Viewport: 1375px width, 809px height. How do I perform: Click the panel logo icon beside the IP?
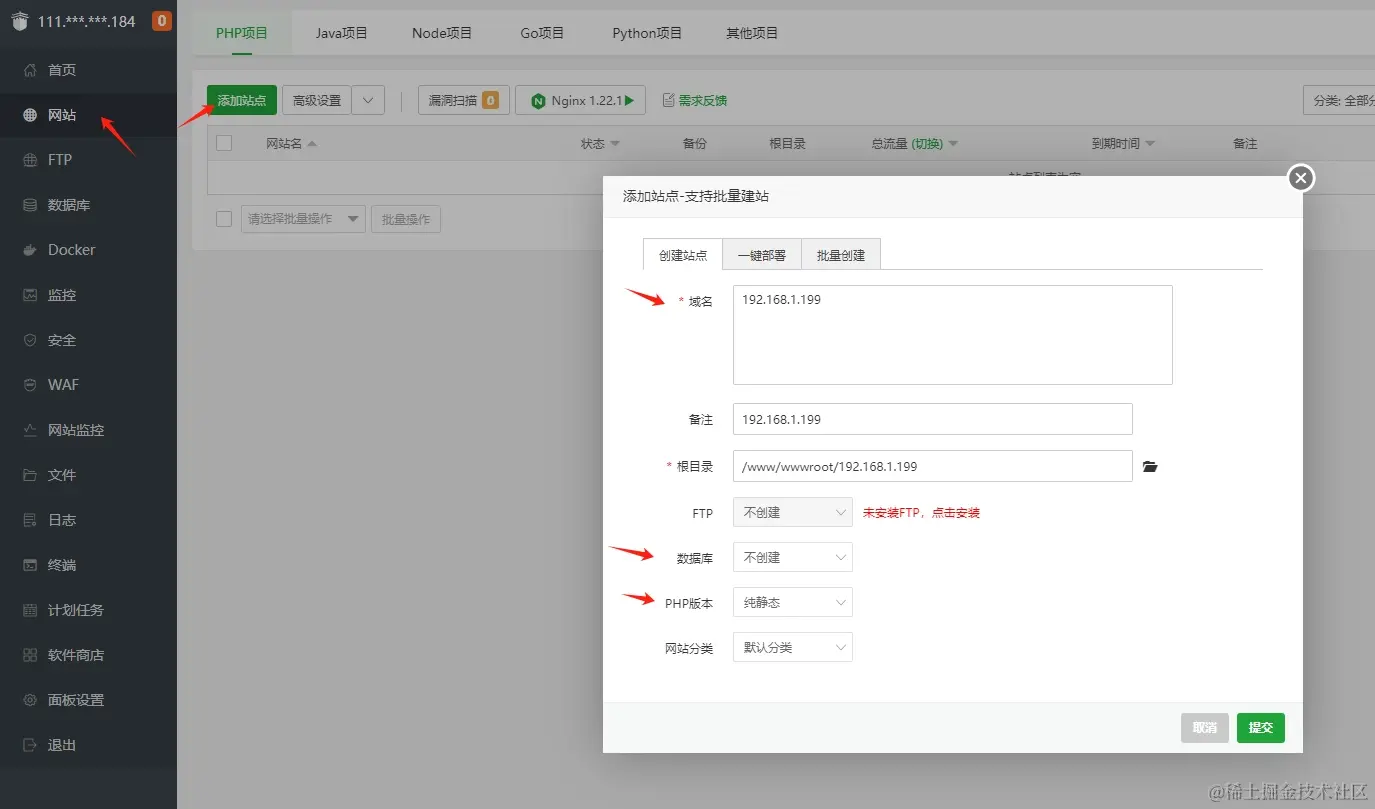pos(20,21)
